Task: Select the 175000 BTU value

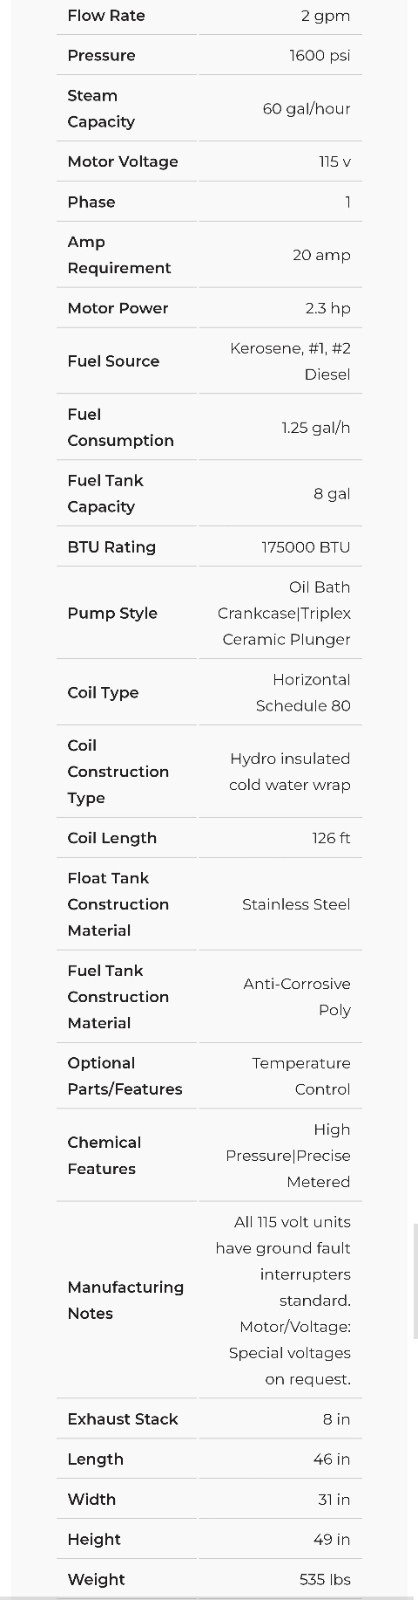Action: click(305, 547)
